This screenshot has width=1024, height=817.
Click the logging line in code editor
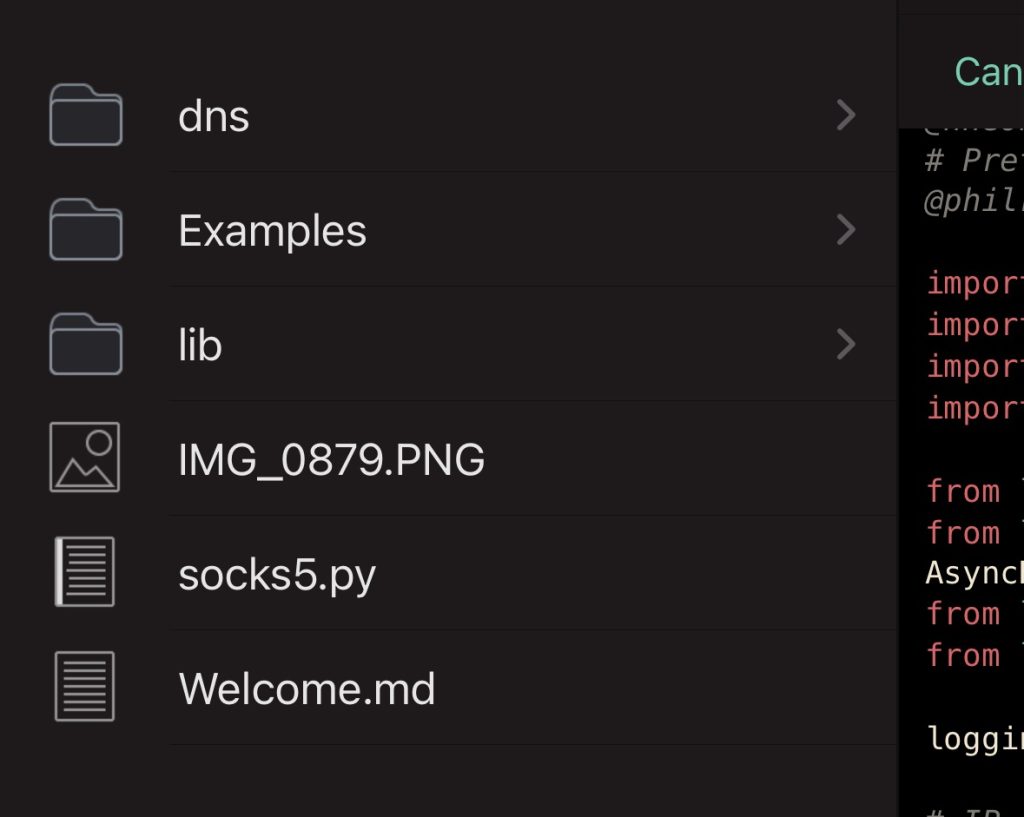(x=974, y=740)
